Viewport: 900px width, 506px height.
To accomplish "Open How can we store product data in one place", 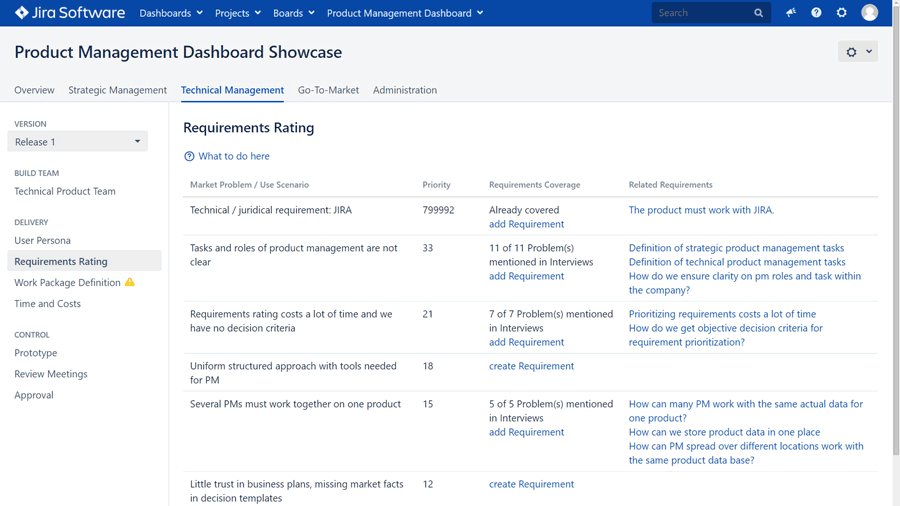I will (x=724, y=432).
